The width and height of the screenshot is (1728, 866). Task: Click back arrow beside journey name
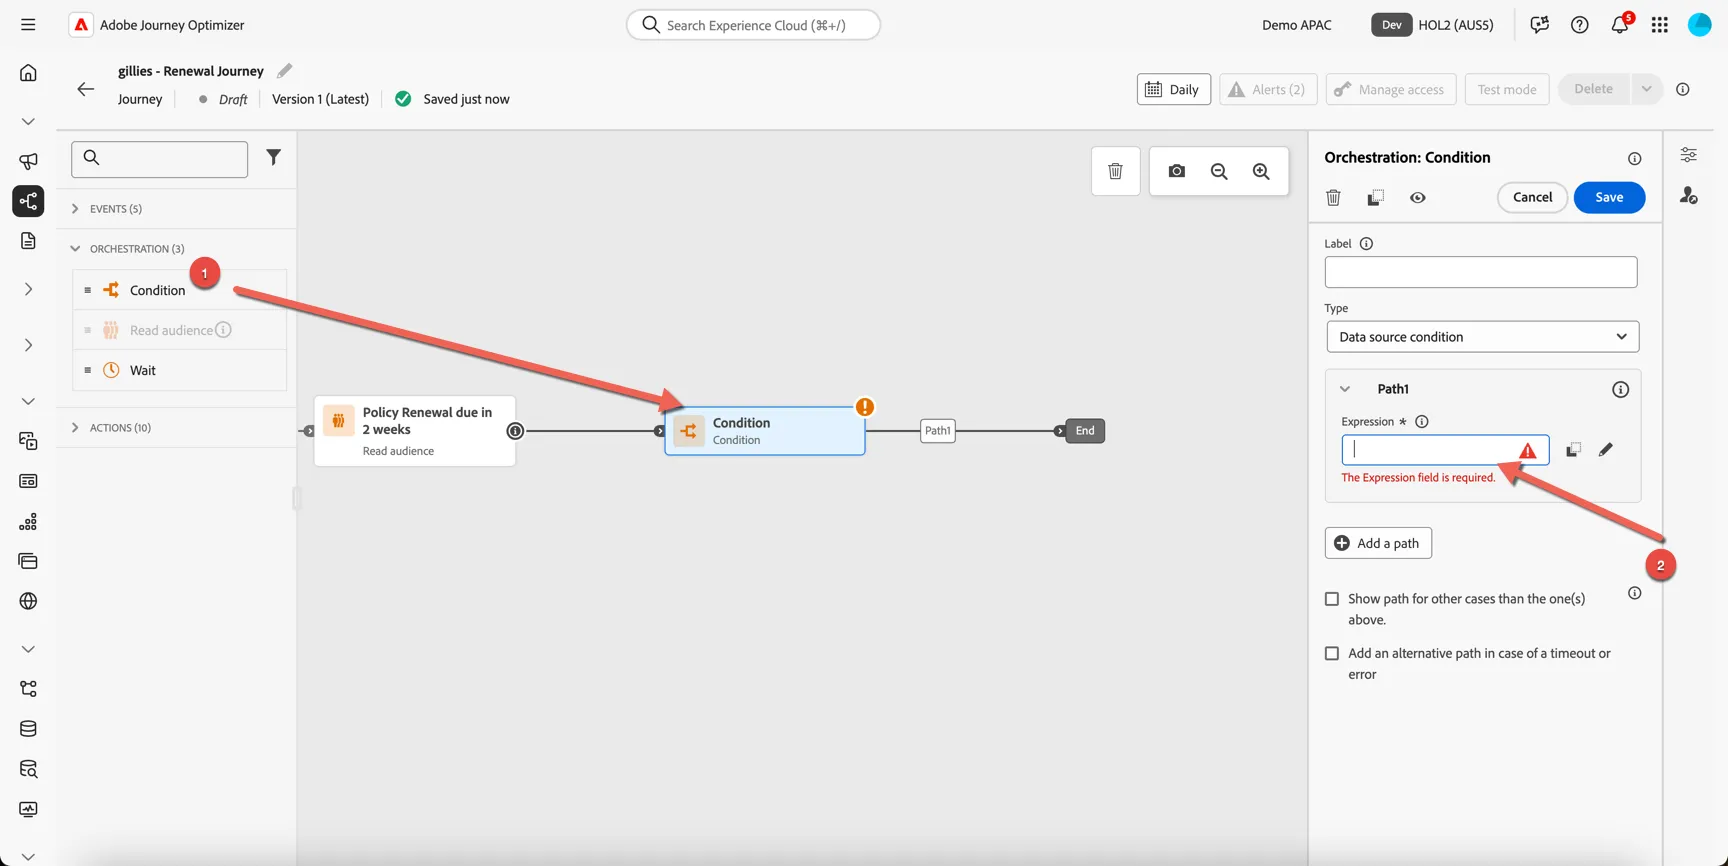pyautogui.click(x=86, y=89)
